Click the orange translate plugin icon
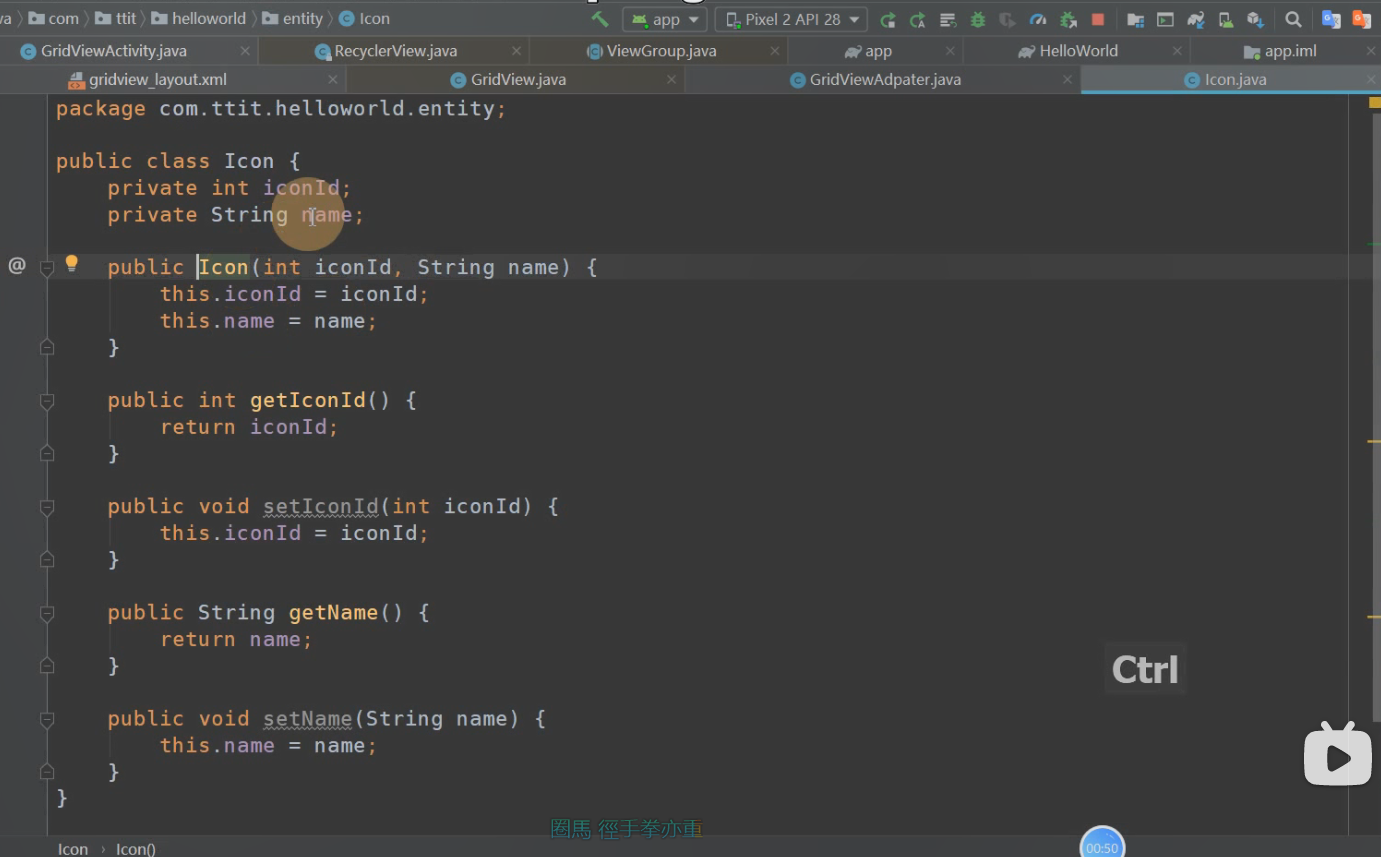 (1361, 19)
